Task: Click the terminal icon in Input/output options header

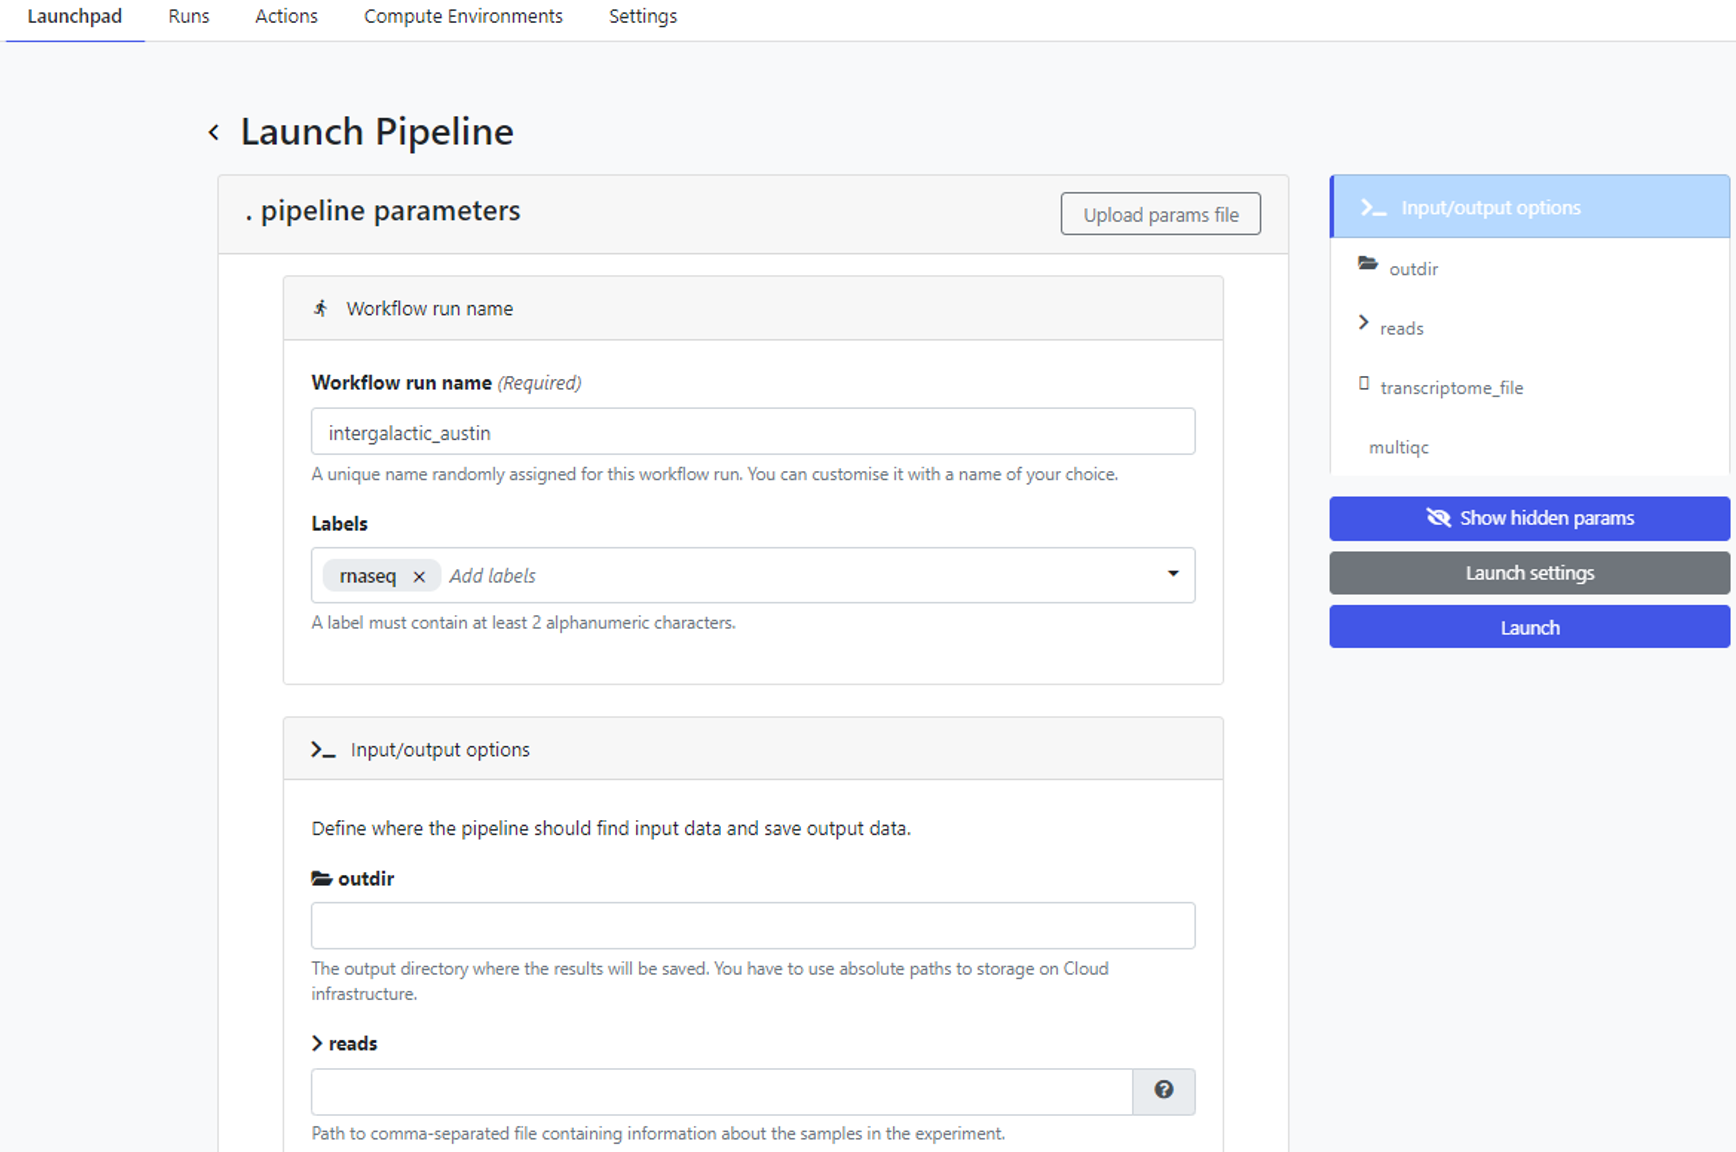Action: (322, 750)
